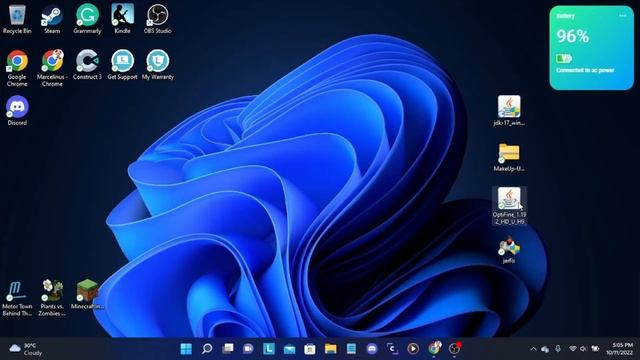Open the Mail app from taskbar
This screenshot has width=640, height=360.
click(289, 349)
